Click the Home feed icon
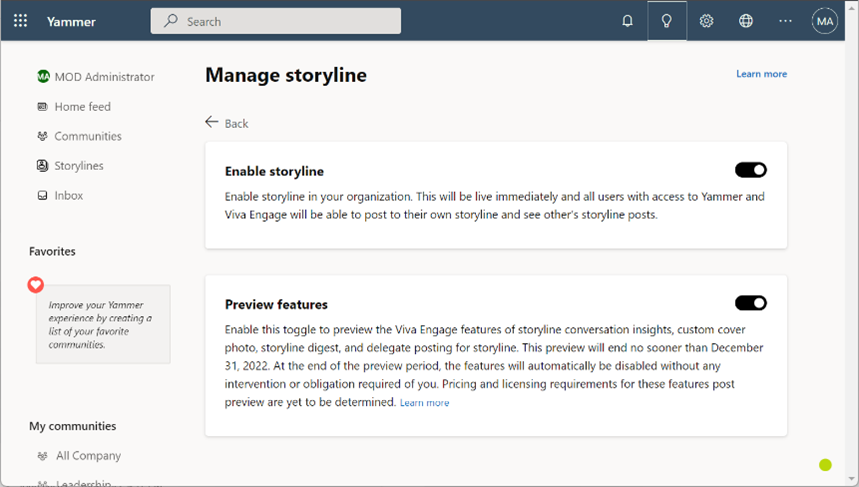The image size is (859, 487). [42, 106]
